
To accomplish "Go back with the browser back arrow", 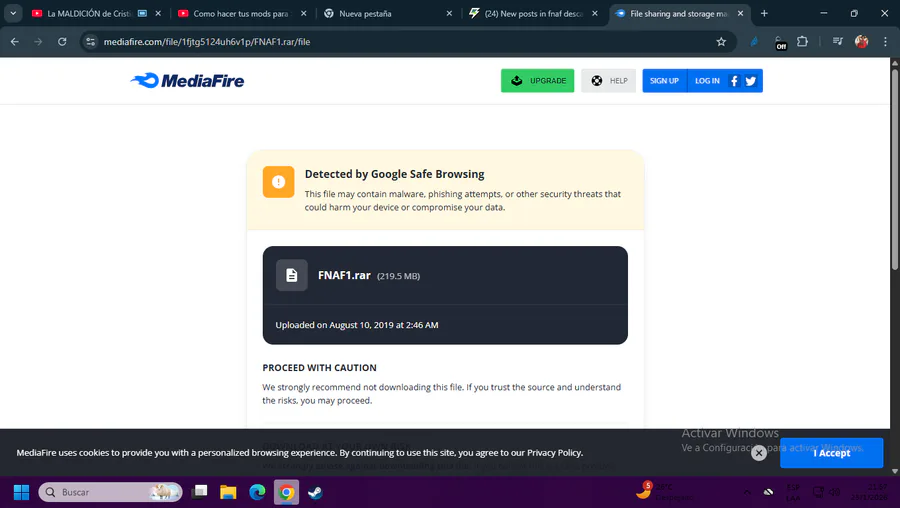I will pos(15,41).
